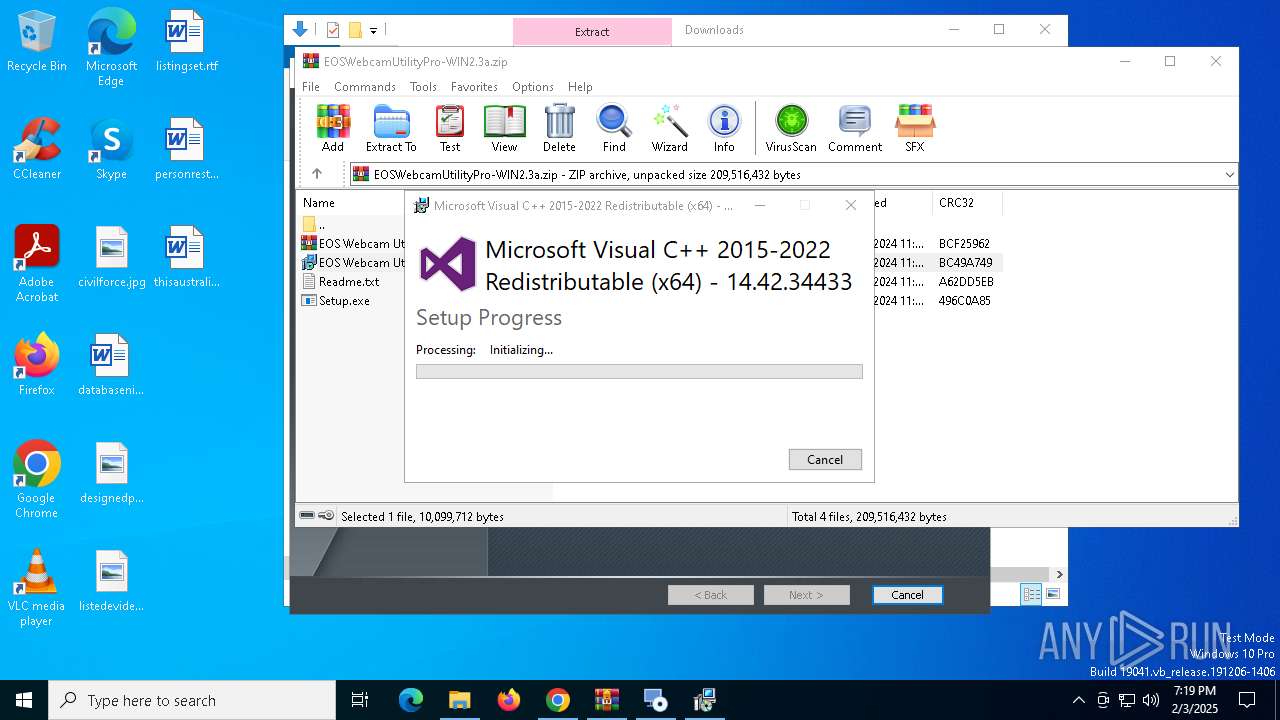This screenshot has height=720, width=1280.
Task: Click the Windows Start button
Action: 24,700
